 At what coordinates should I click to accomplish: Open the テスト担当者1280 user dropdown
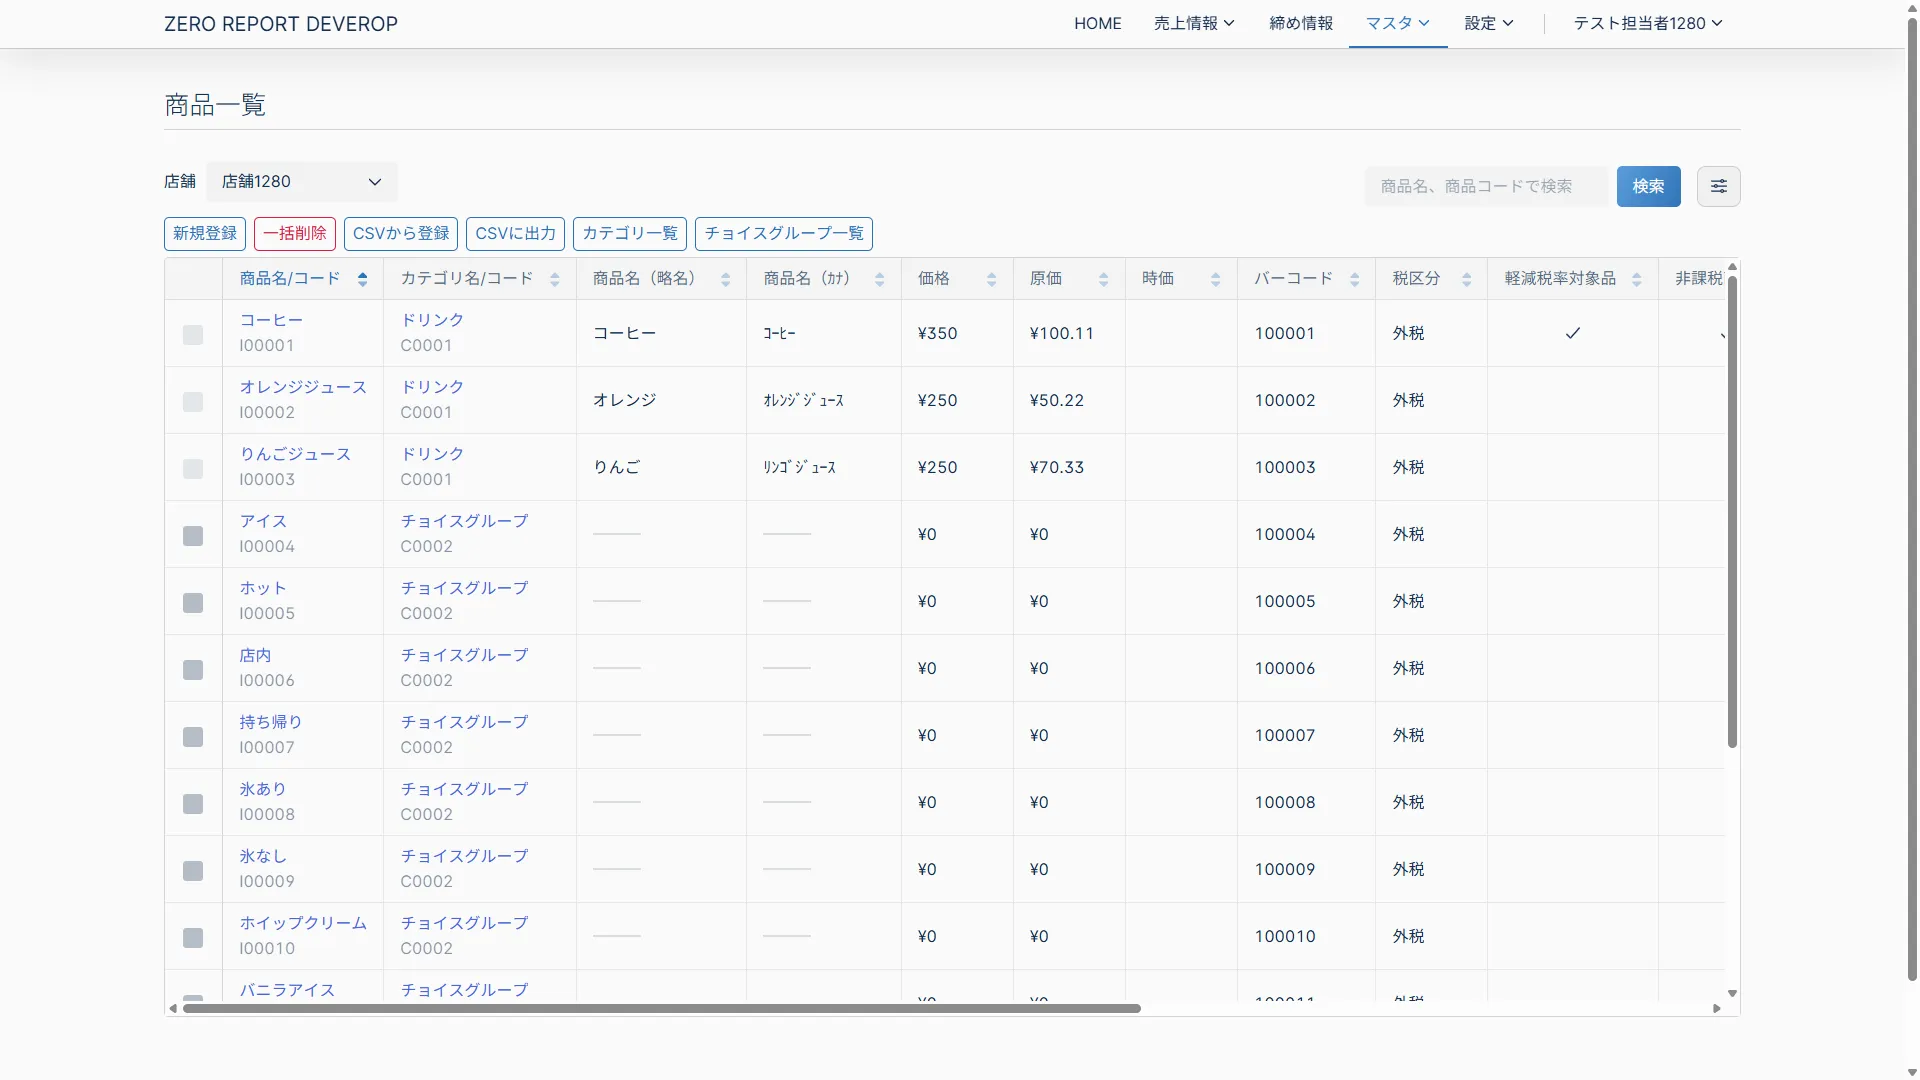(1647, 23)
